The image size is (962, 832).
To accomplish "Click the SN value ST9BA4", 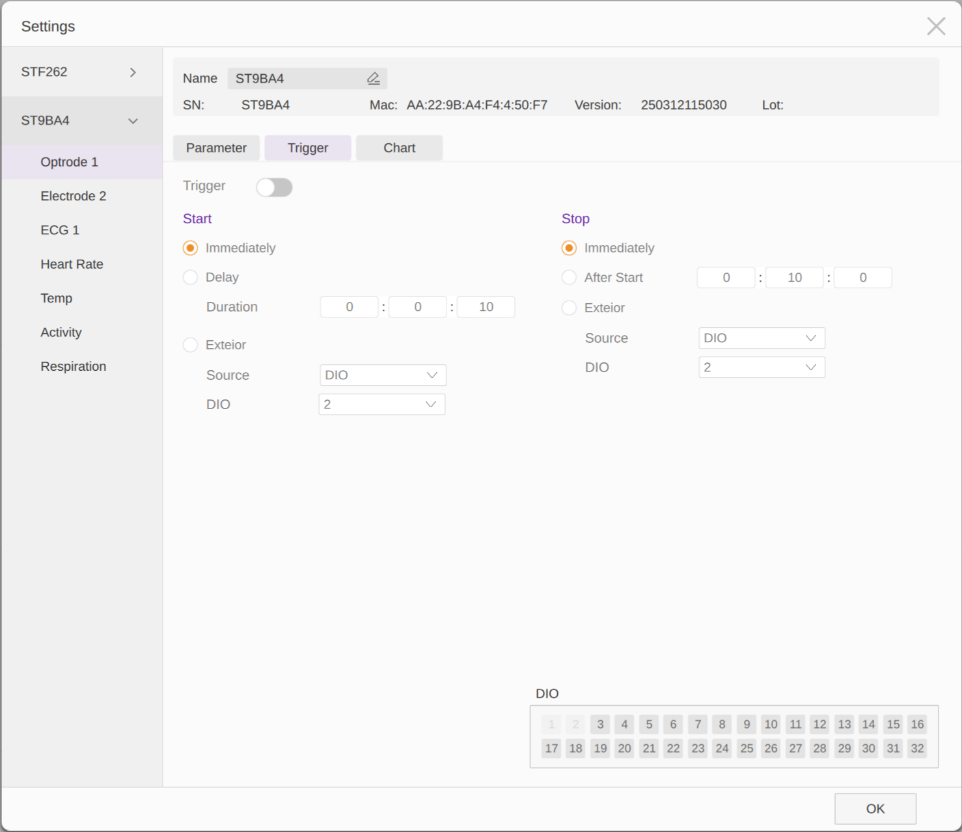I will pyautogui.click(x=265, y=105).
